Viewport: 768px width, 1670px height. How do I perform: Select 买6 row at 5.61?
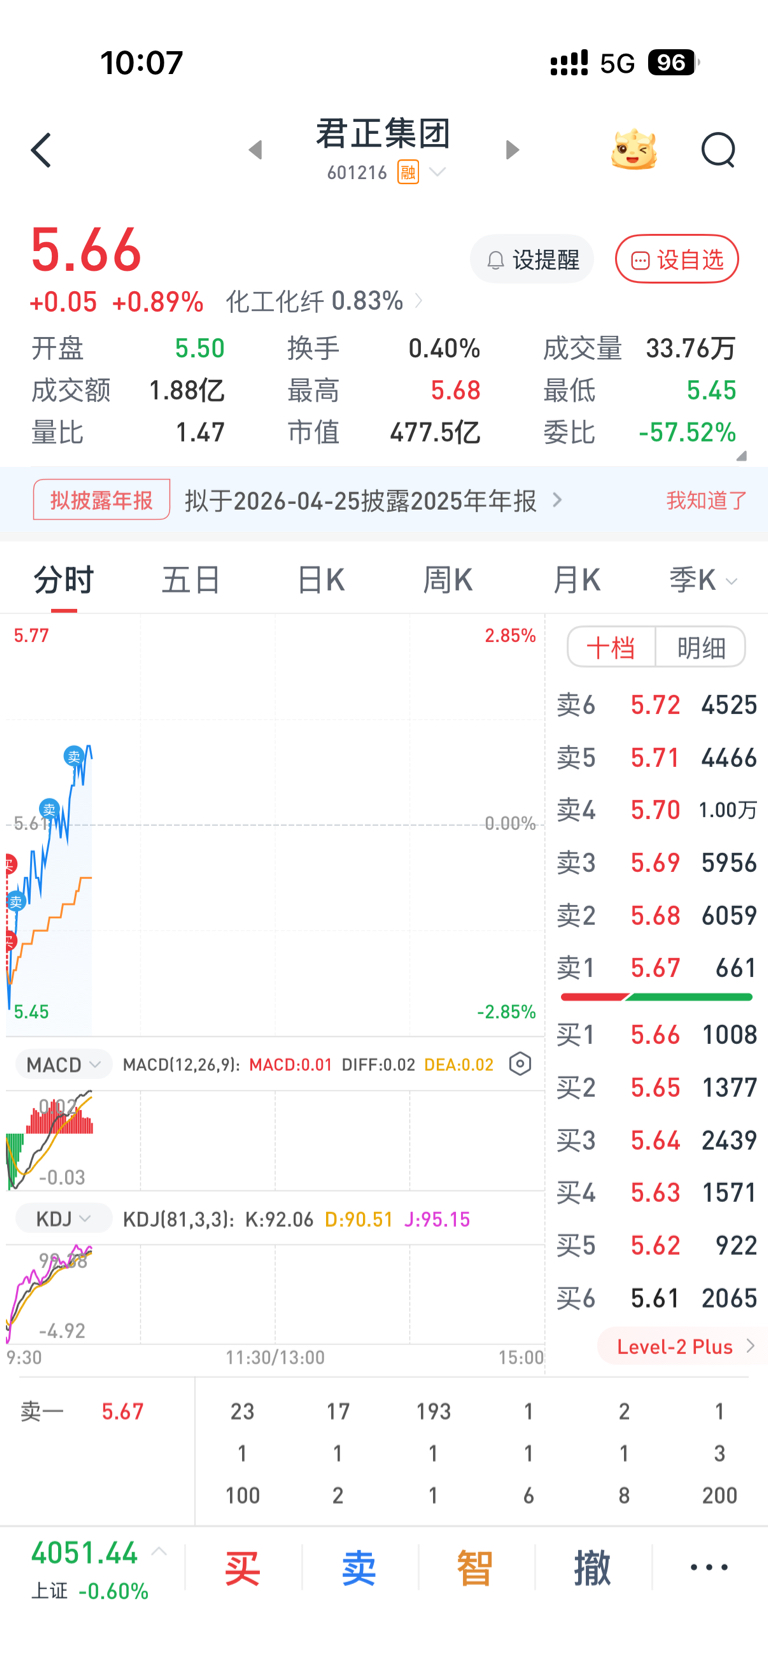click(x=656, y=1299)
